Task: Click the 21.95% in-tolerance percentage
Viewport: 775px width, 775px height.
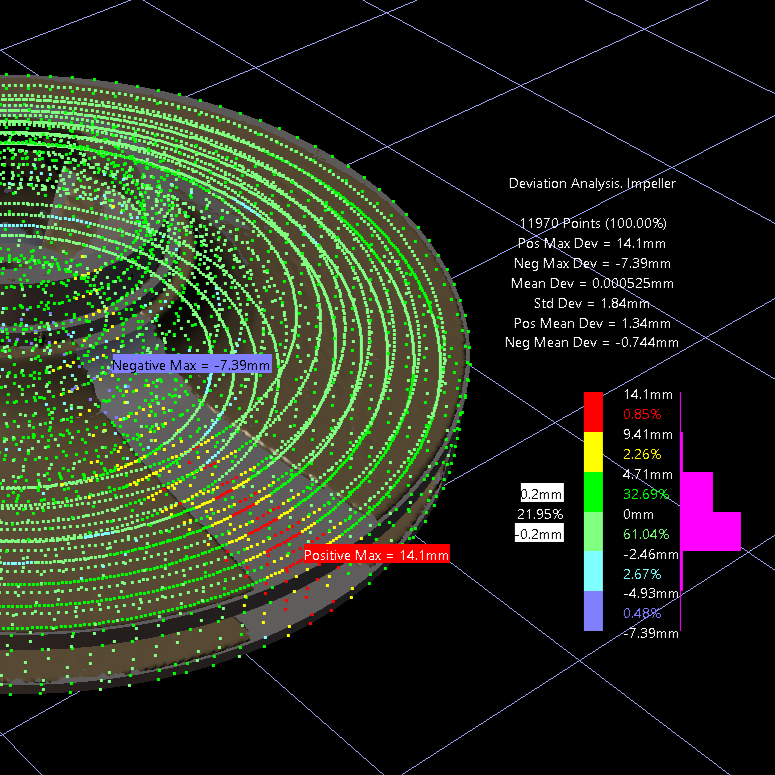Action: (540, 514)
